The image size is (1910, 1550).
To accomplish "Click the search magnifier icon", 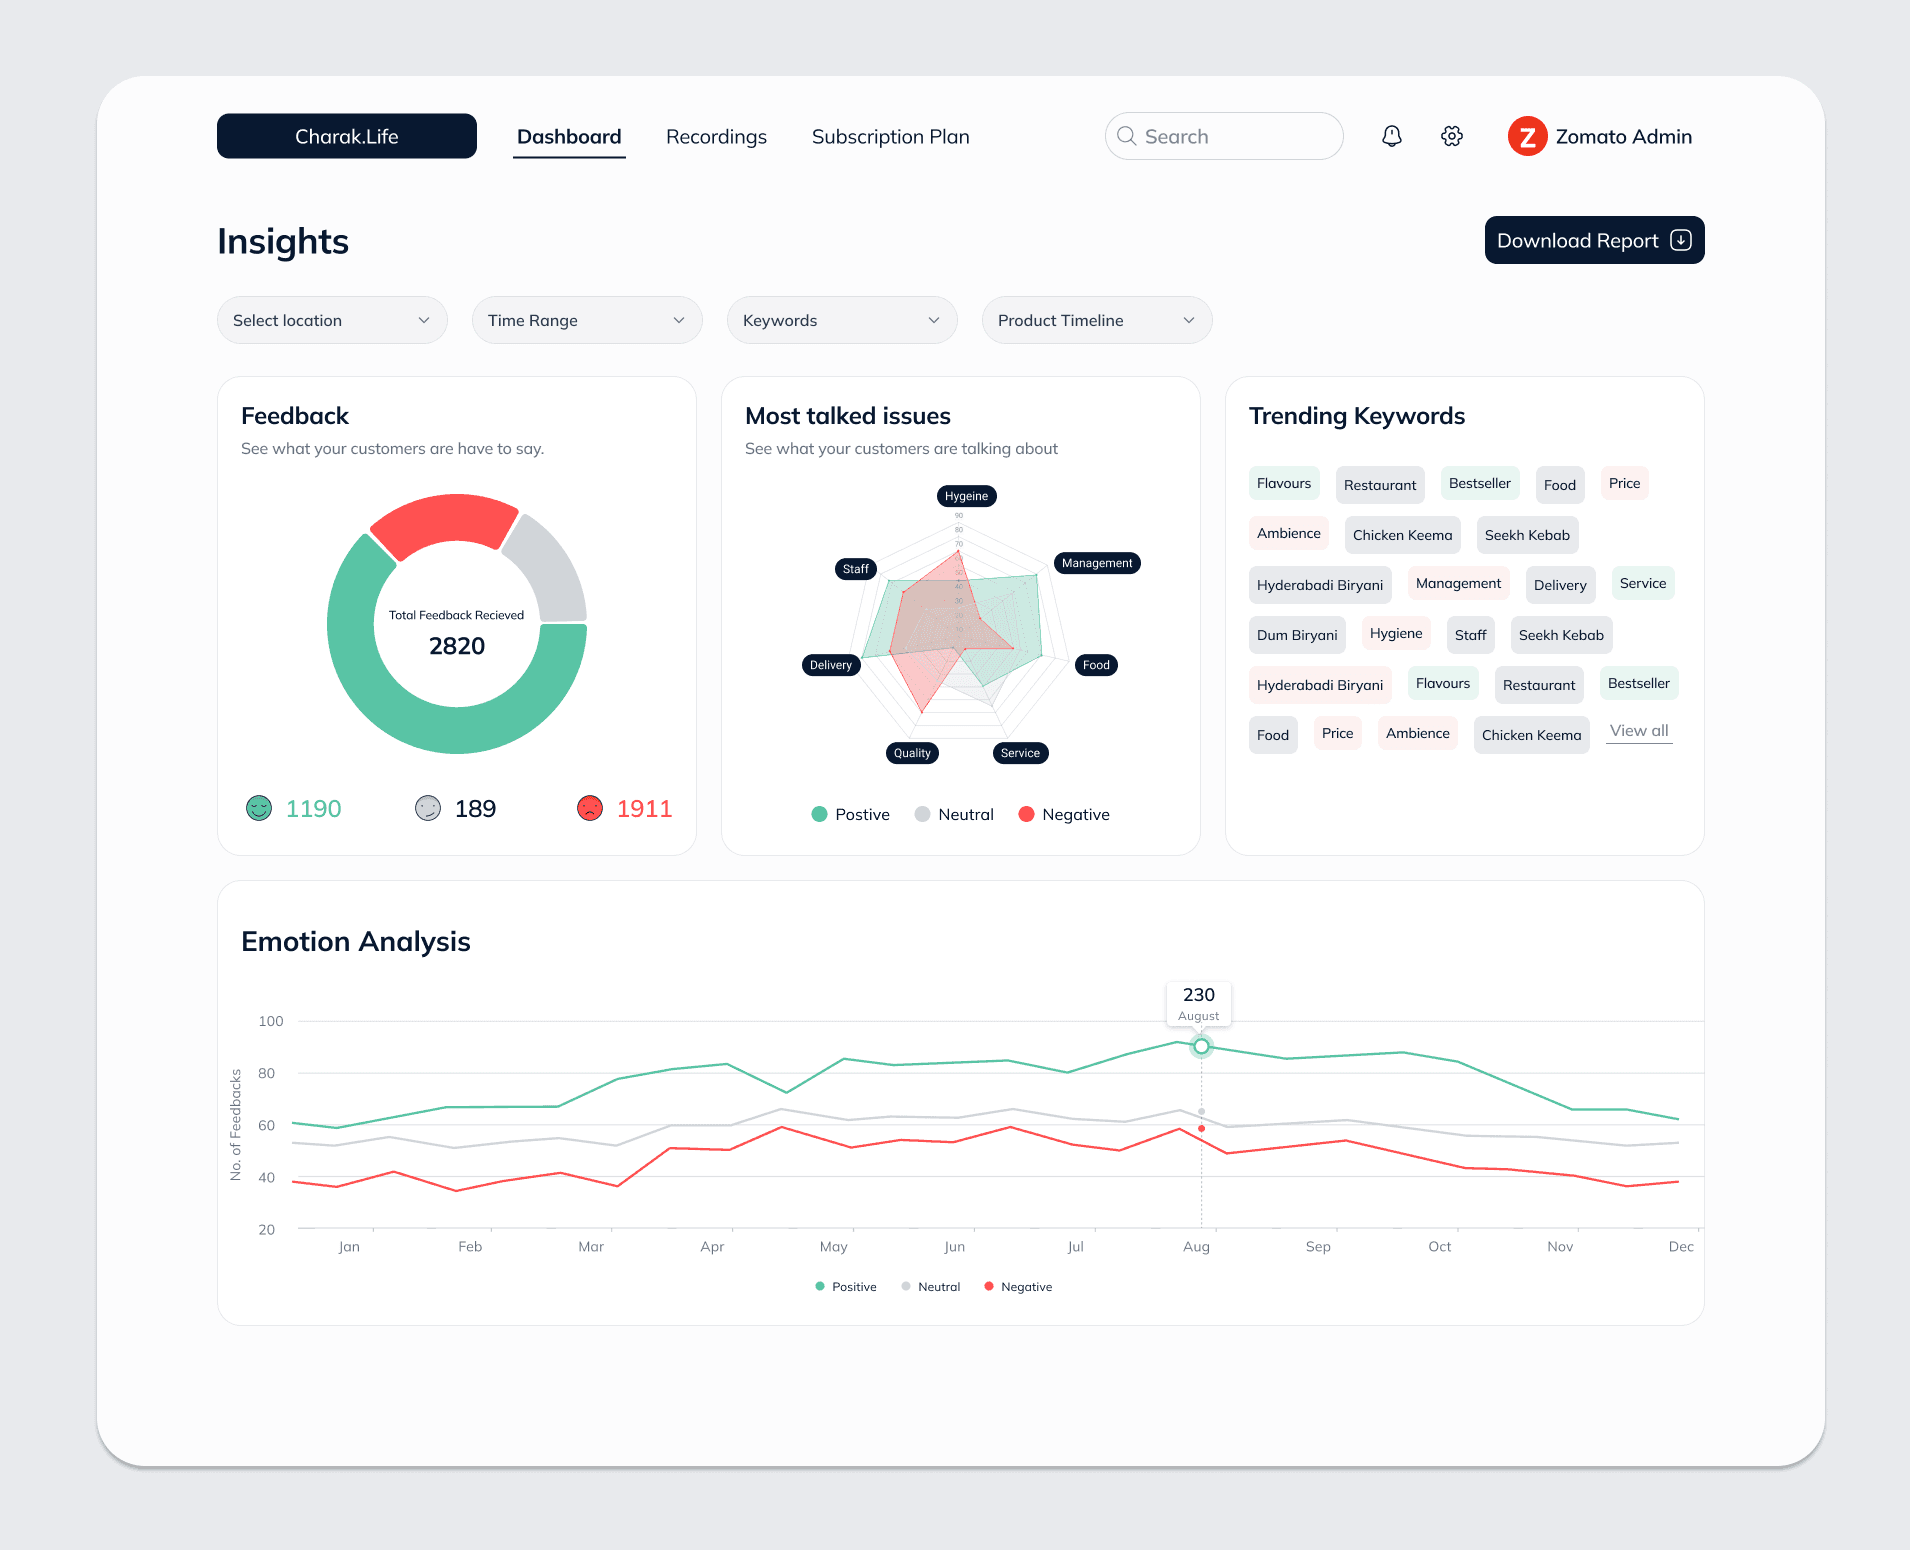I will [1126, 136].
